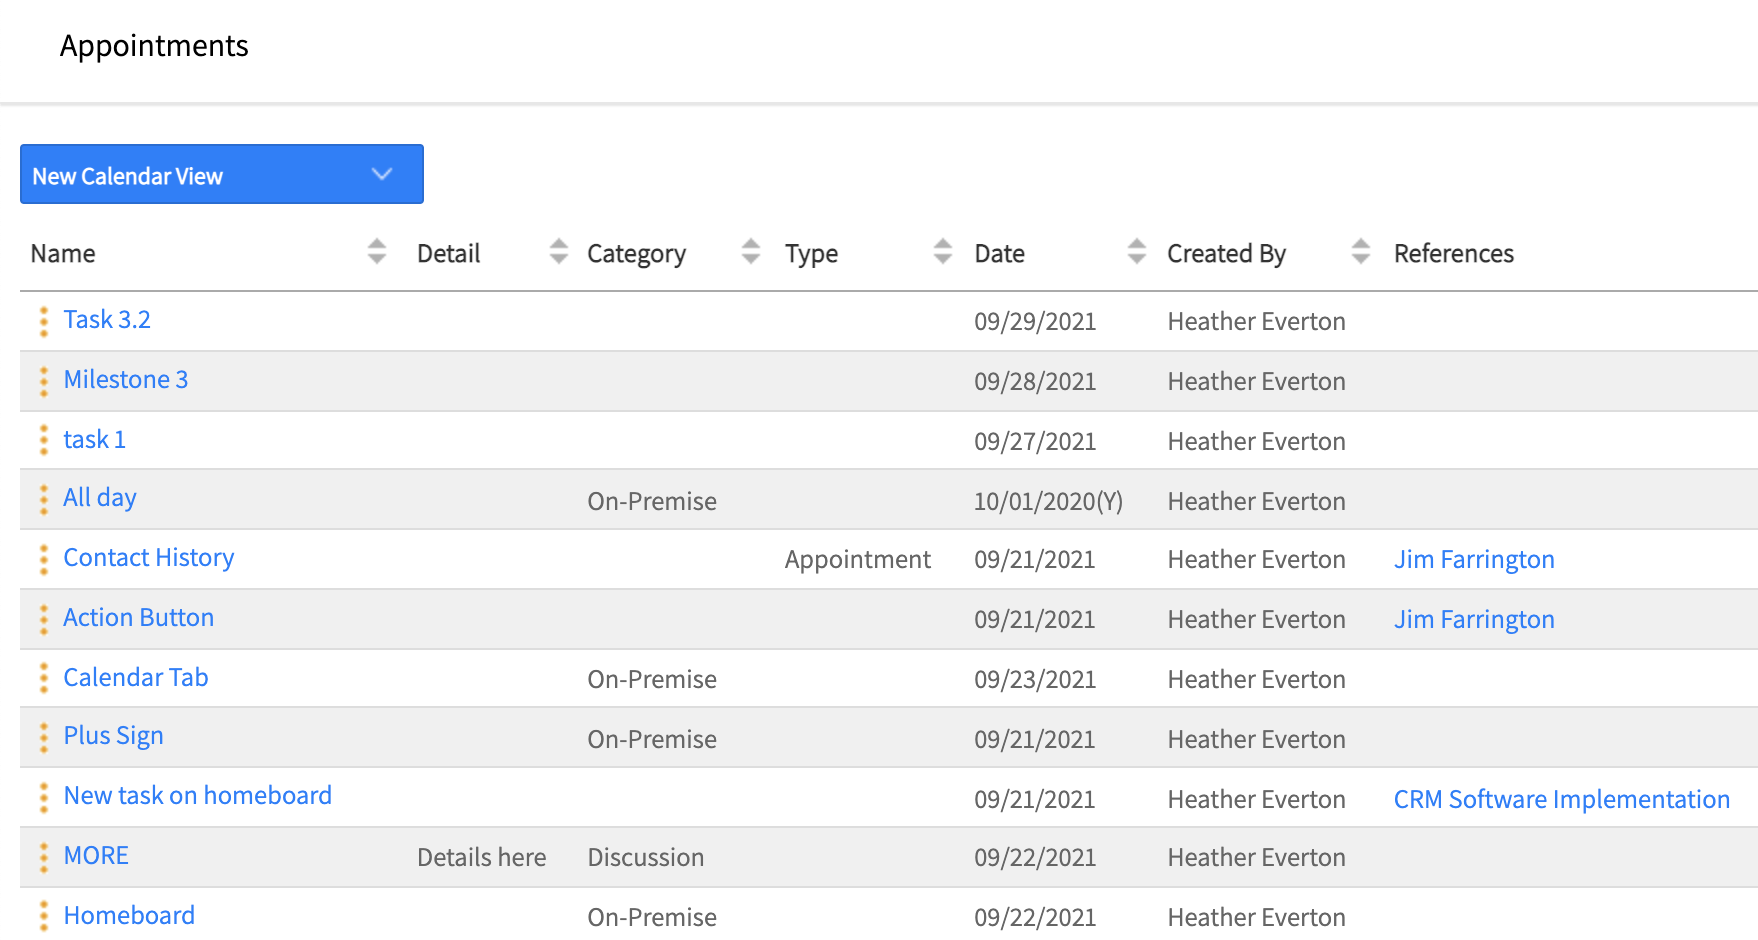Sort the table by Date column

coord(1137,251)
